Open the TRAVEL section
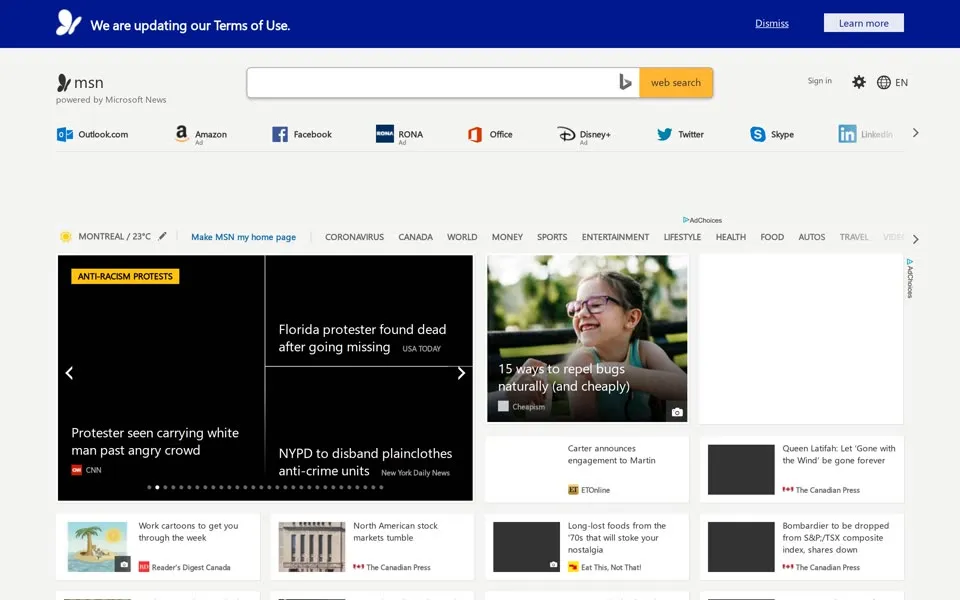 click(x=853, y=237)
